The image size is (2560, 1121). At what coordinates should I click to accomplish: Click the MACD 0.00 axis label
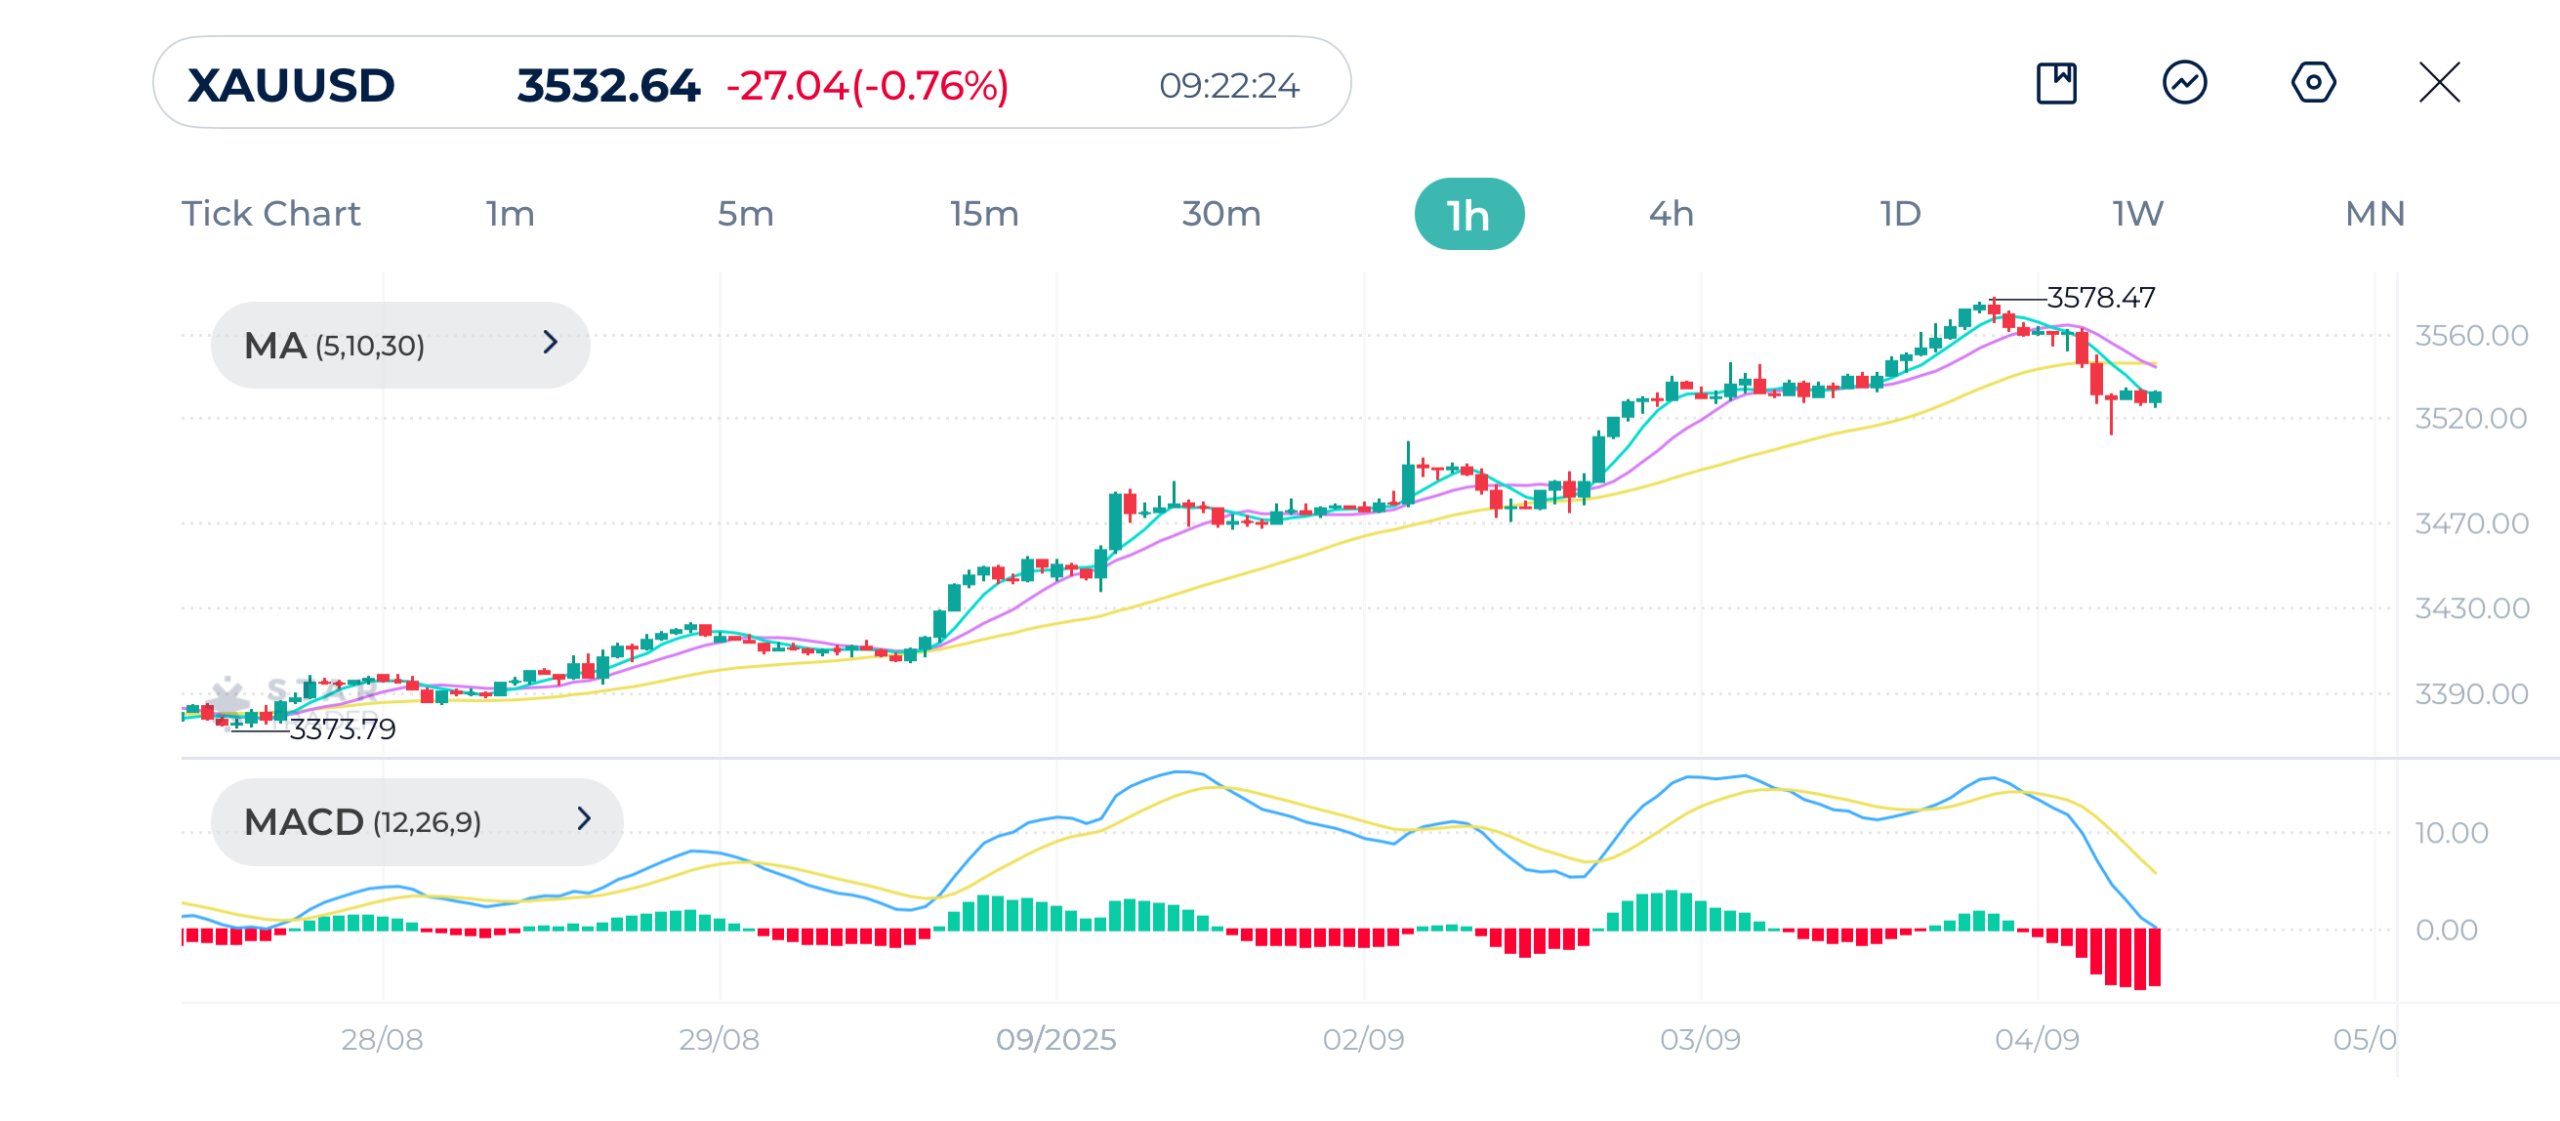[x=2446, y=930]
